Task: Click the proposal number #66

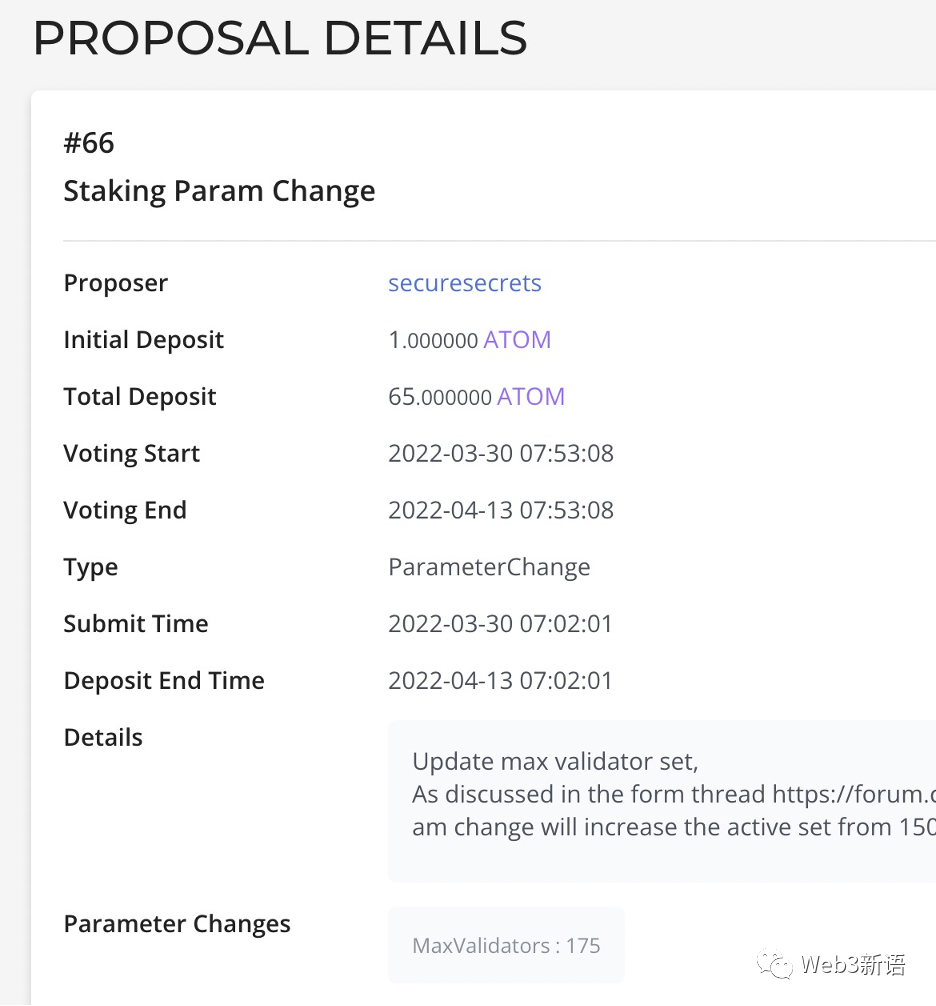Action: [x=89, y=143]
